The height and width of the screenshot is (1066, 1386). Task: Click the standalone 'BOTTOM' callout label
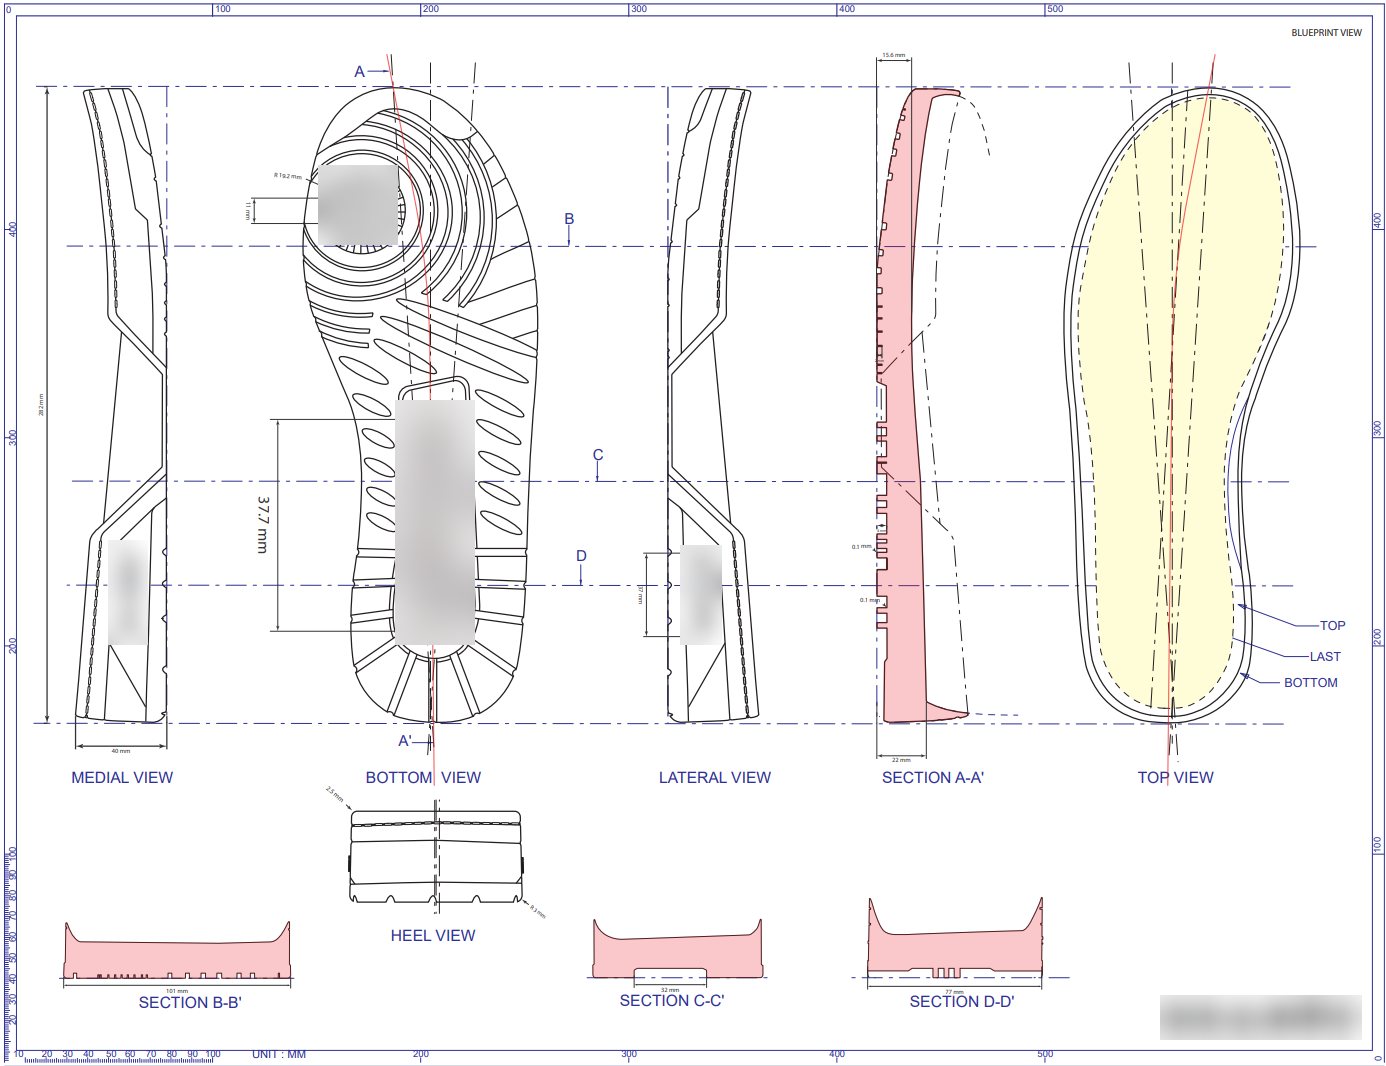tap(1311, 683)
